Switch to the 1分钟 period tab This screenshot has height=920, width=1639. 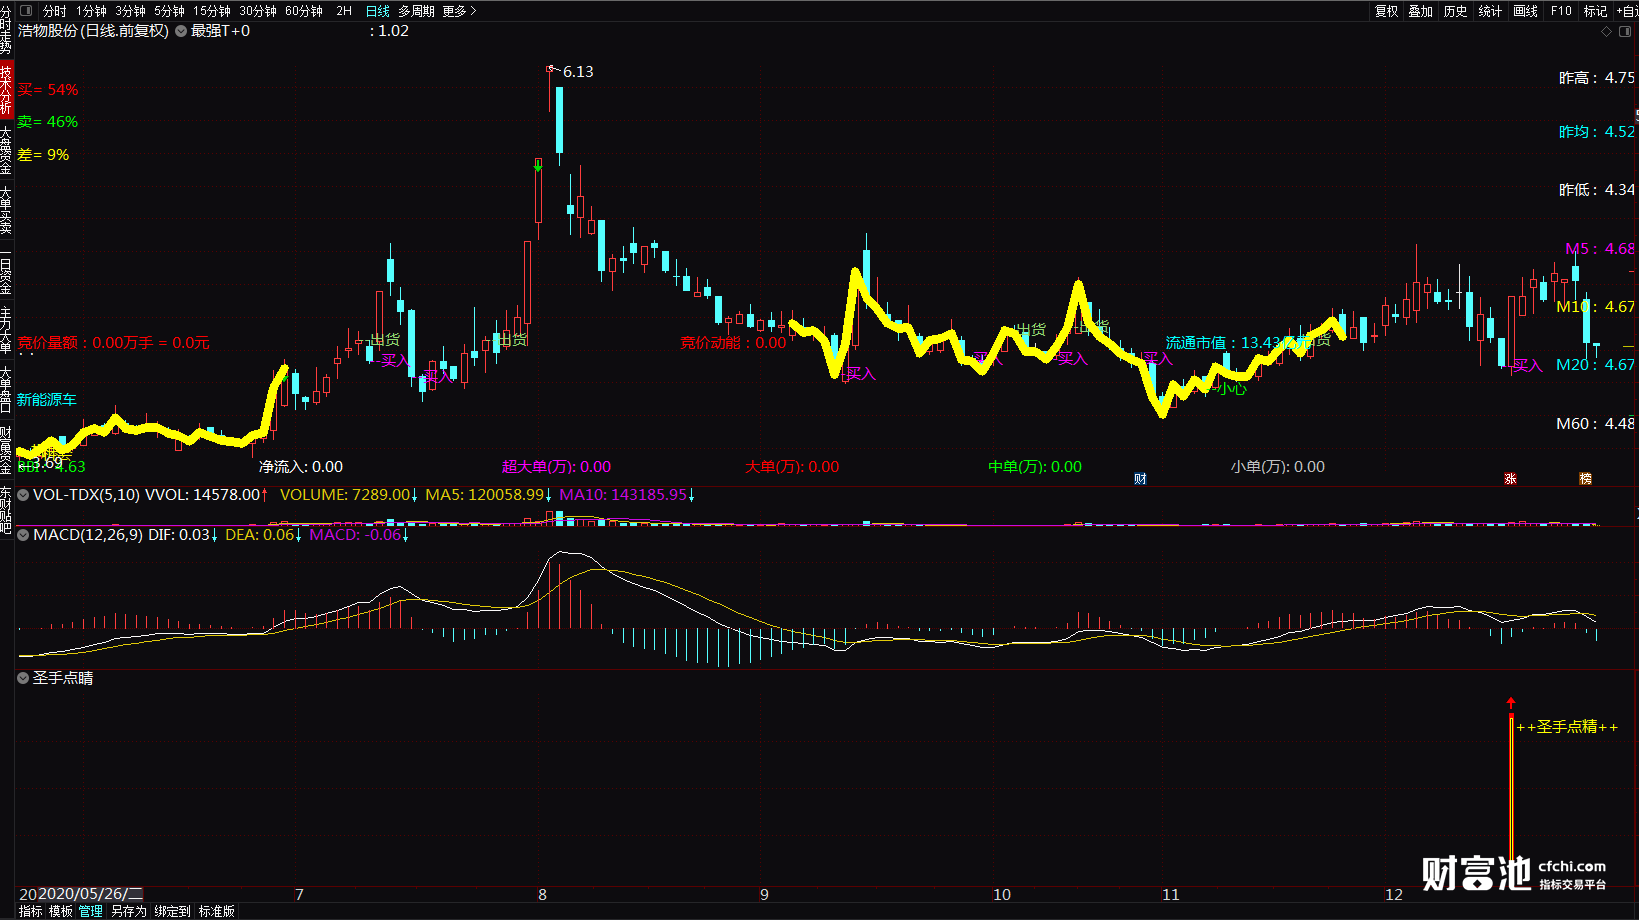coord(91,11)
